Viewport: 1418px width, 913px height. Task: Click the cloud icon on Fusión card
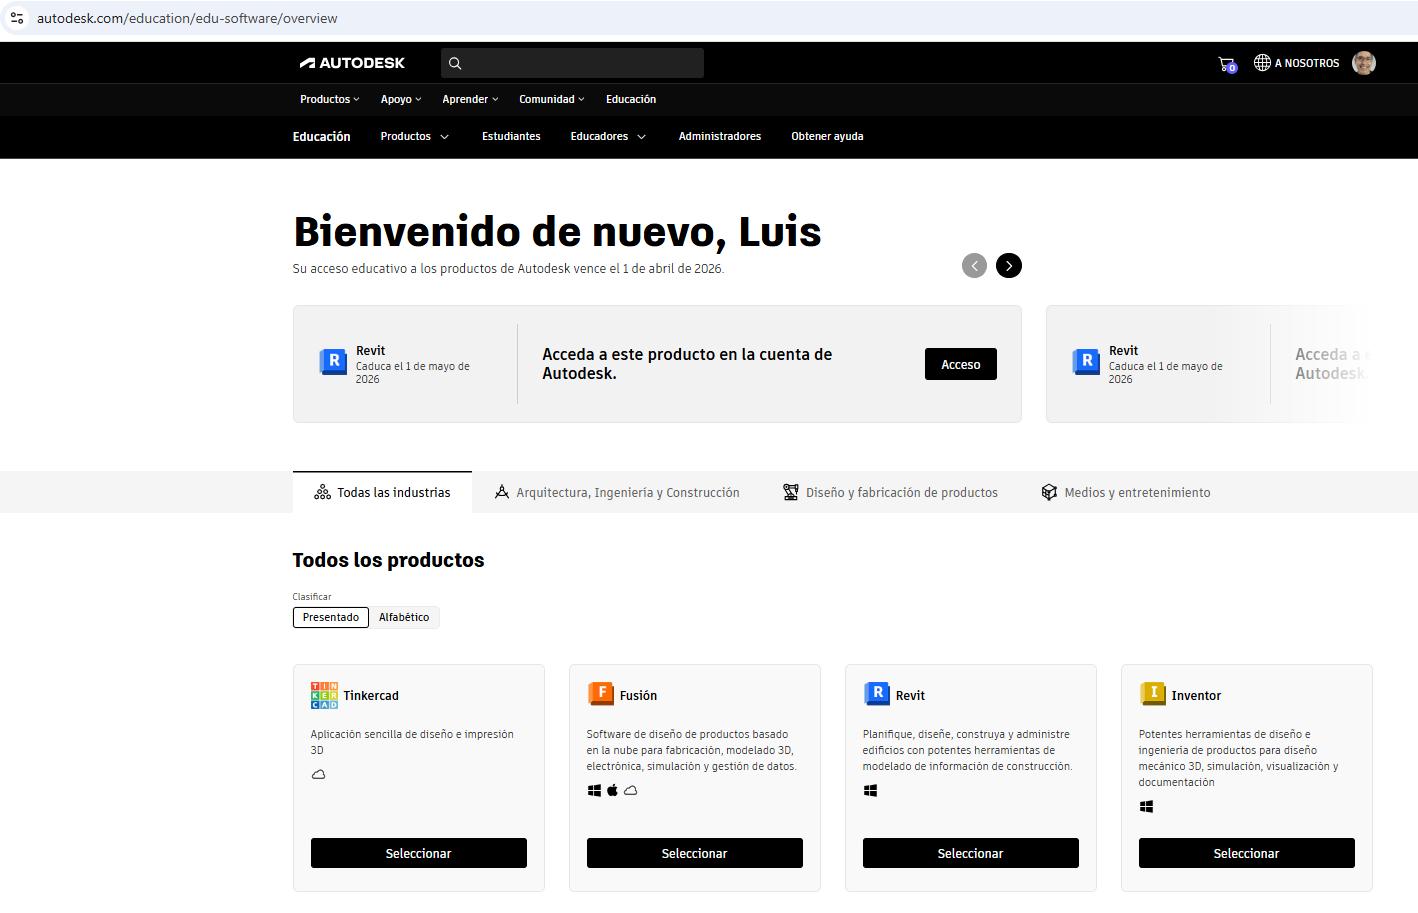pos(630,790)
